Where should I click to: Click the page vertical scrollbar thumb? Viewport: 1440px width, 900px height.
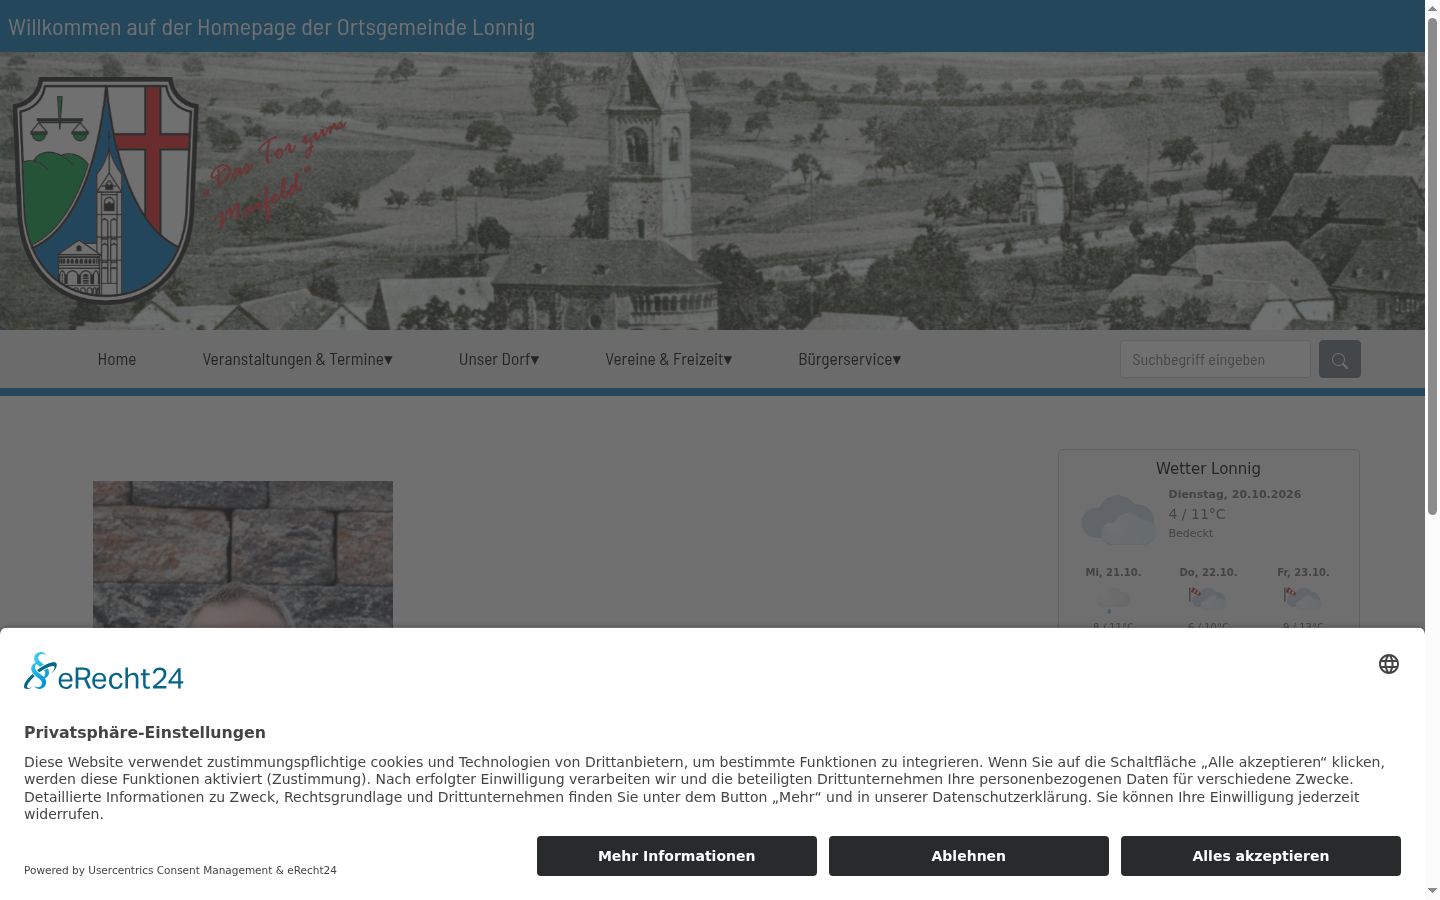coord(1432,266)
